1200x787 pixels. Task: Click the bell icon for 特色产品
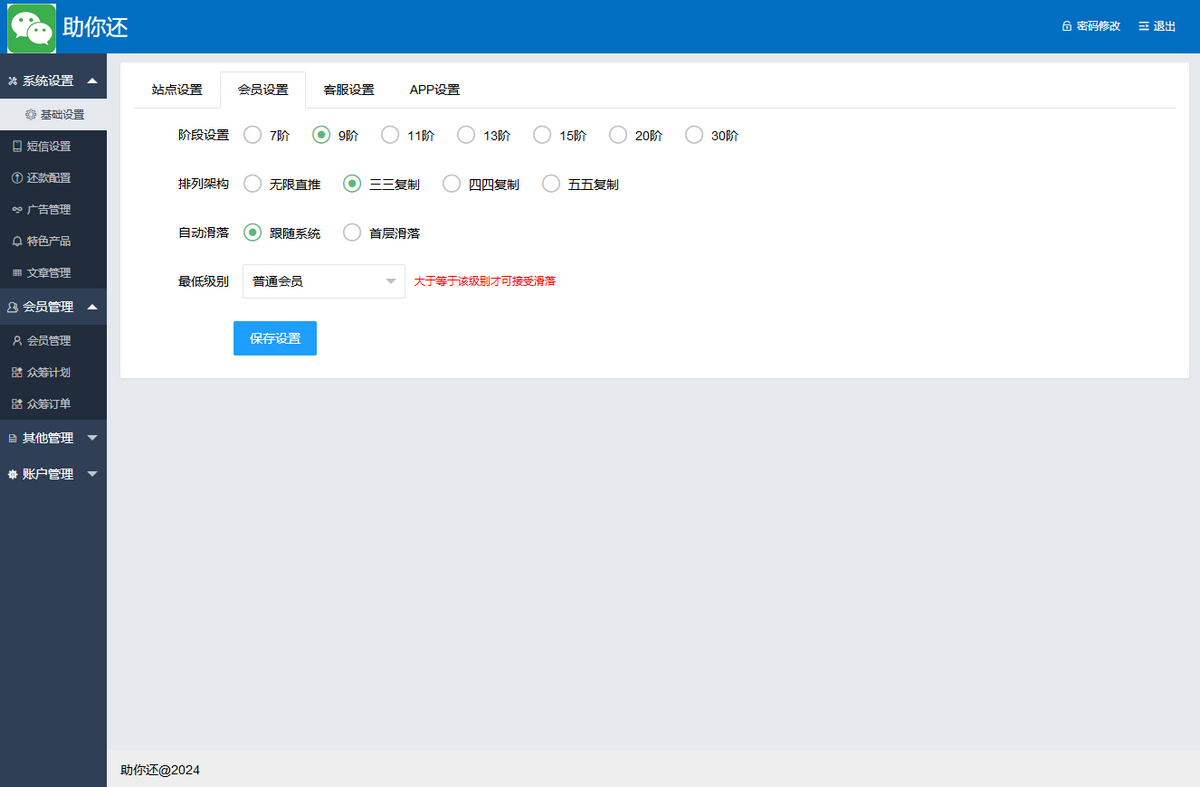[16, 241]
